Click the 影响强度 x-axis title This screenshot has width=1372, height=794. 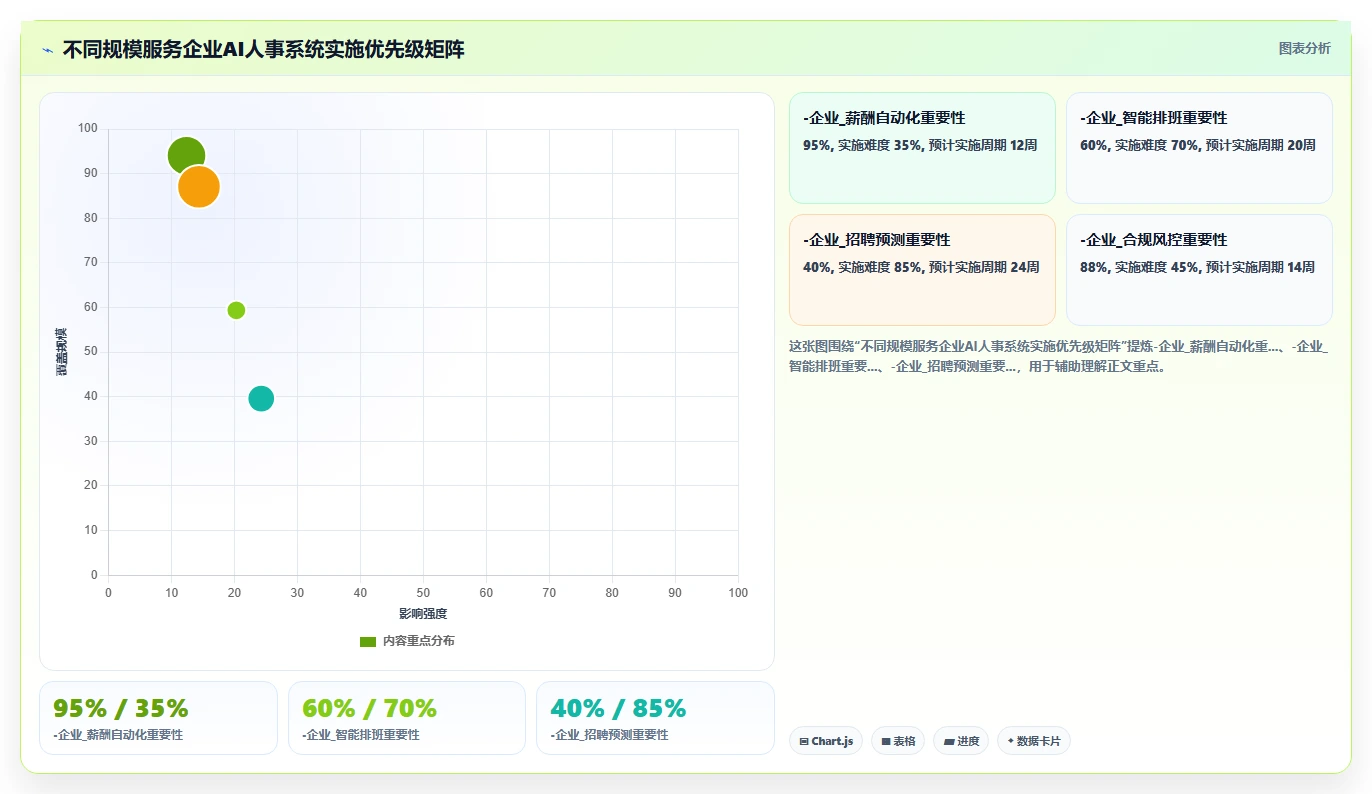click(423, 613)
